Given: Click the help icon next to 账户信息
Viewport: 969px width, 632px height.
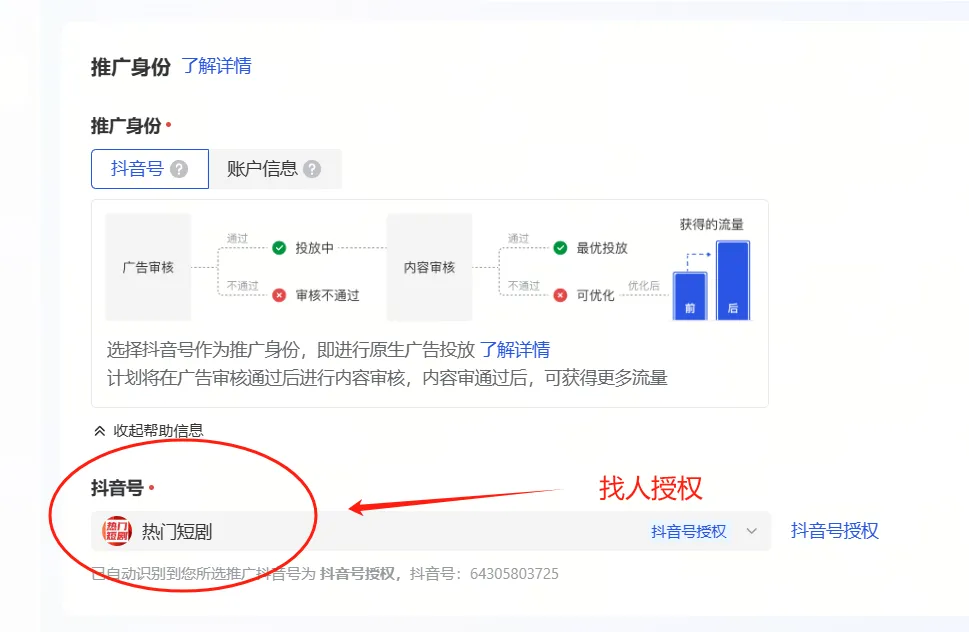Looking at the screenshot, I should pyautogui.click(x=312, y=169).
